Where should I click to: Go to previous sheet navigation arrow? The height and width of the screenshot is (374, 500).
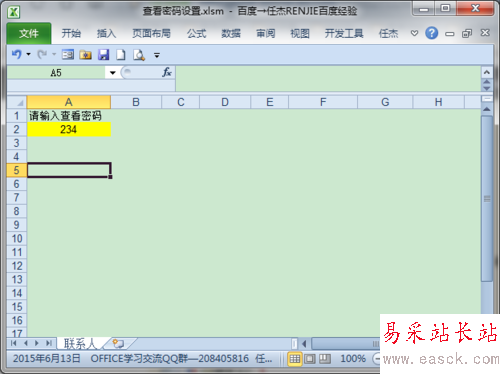(26, 343)
